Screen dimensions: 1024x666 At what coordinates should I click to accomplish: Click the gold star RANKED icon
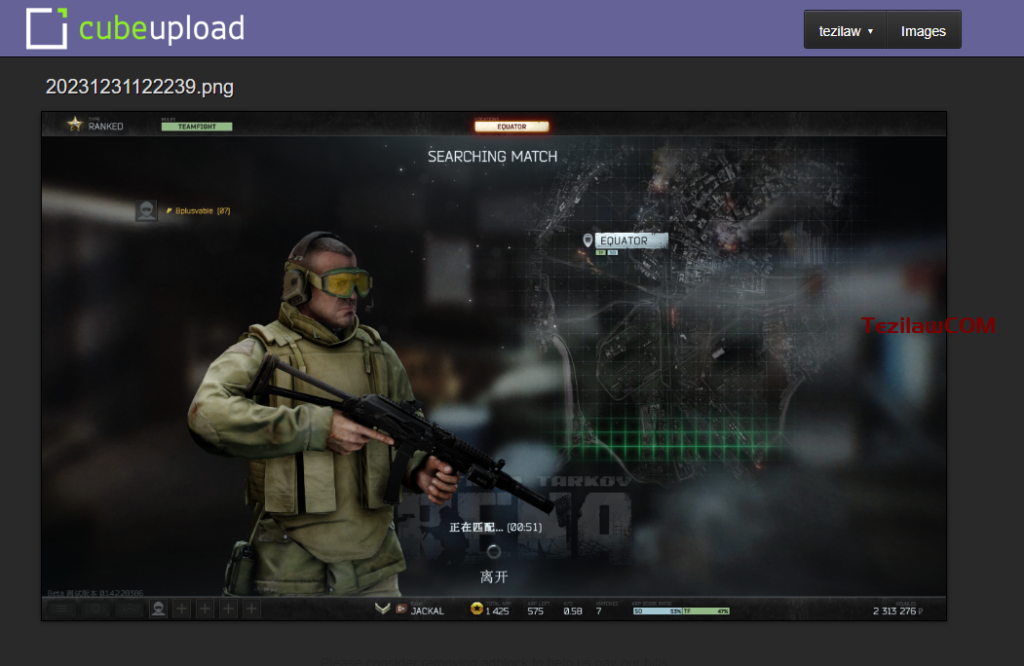pyautogui.click(x=74, y=124)
